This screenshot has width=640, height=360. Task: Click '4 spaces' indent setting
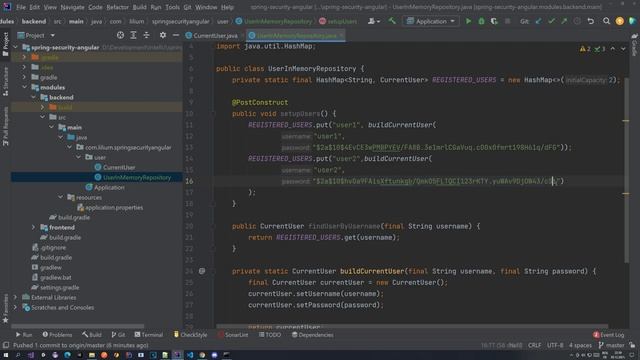click(580, 345)
